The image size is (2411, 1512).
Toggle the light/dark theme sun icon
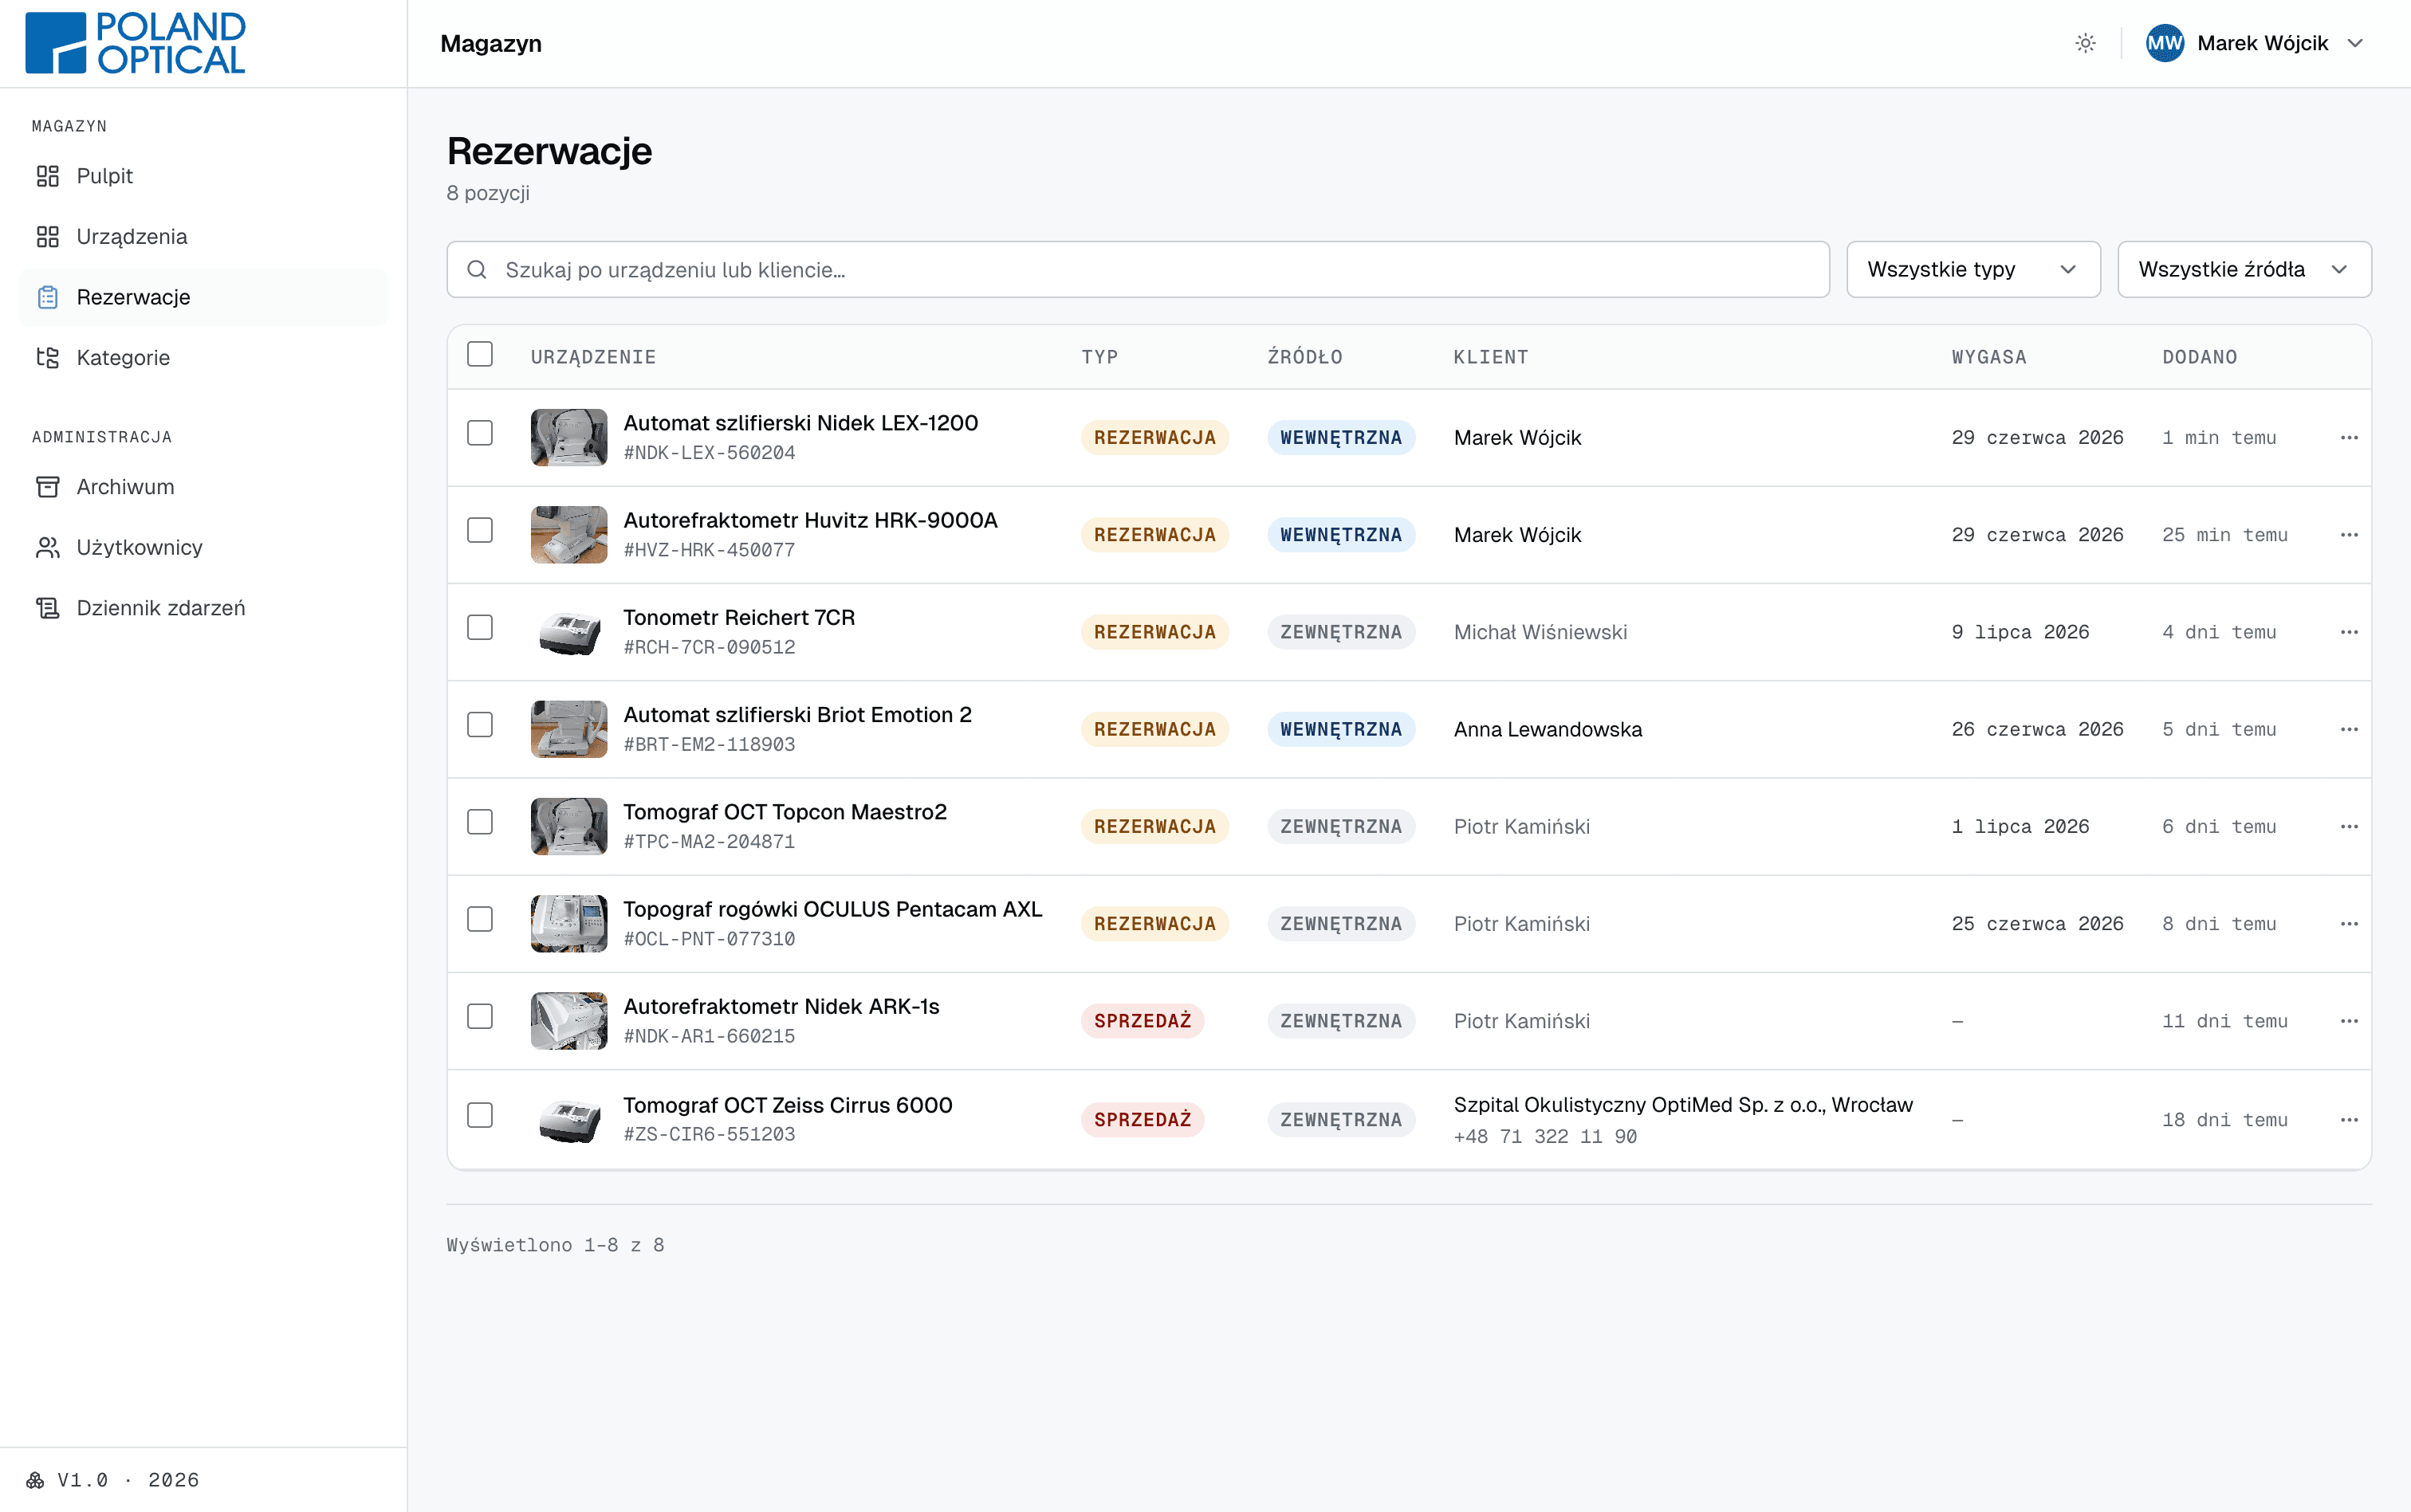click(2085, 43)
